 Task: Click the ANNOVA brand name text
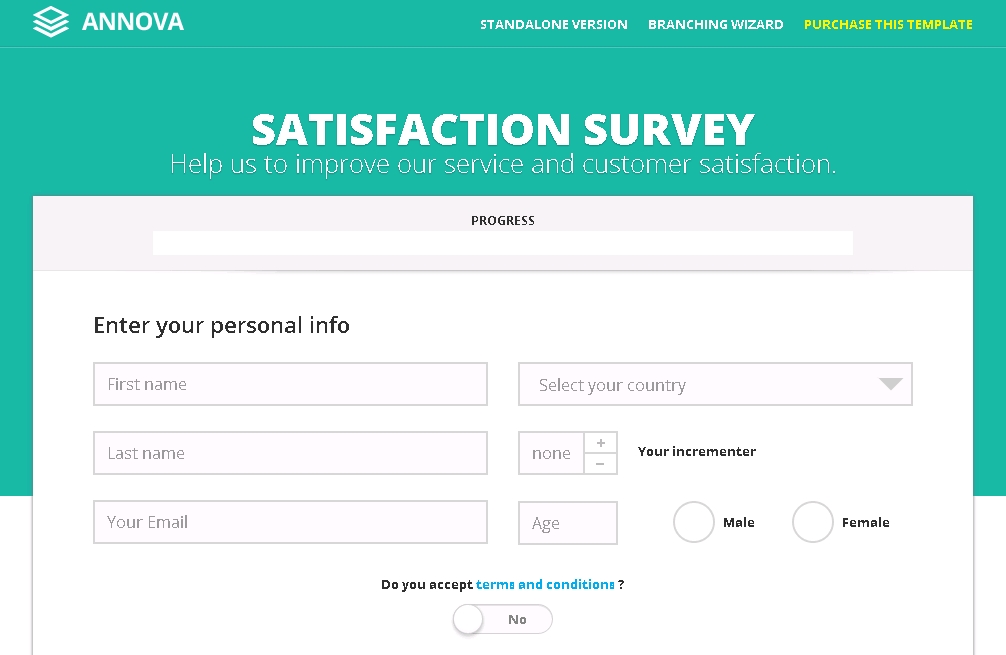133,22
